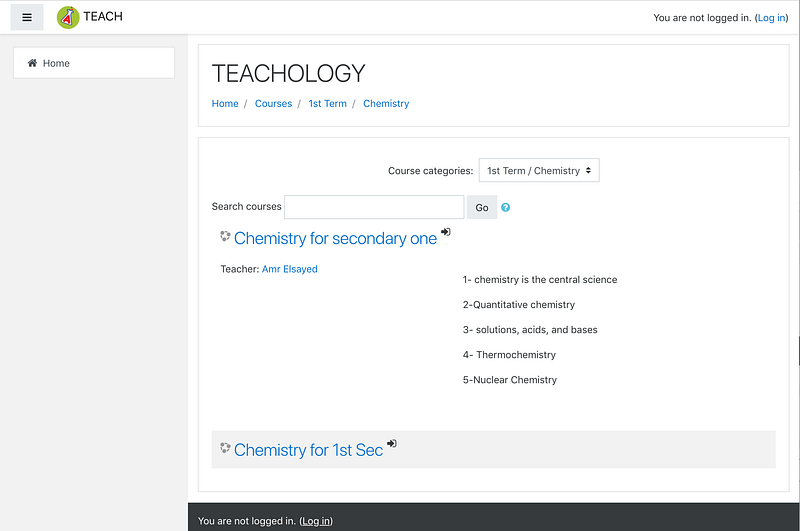Screen dimensions: 800x531
Task: Toggle the hamburger side panel button
Action: (27, 17)
